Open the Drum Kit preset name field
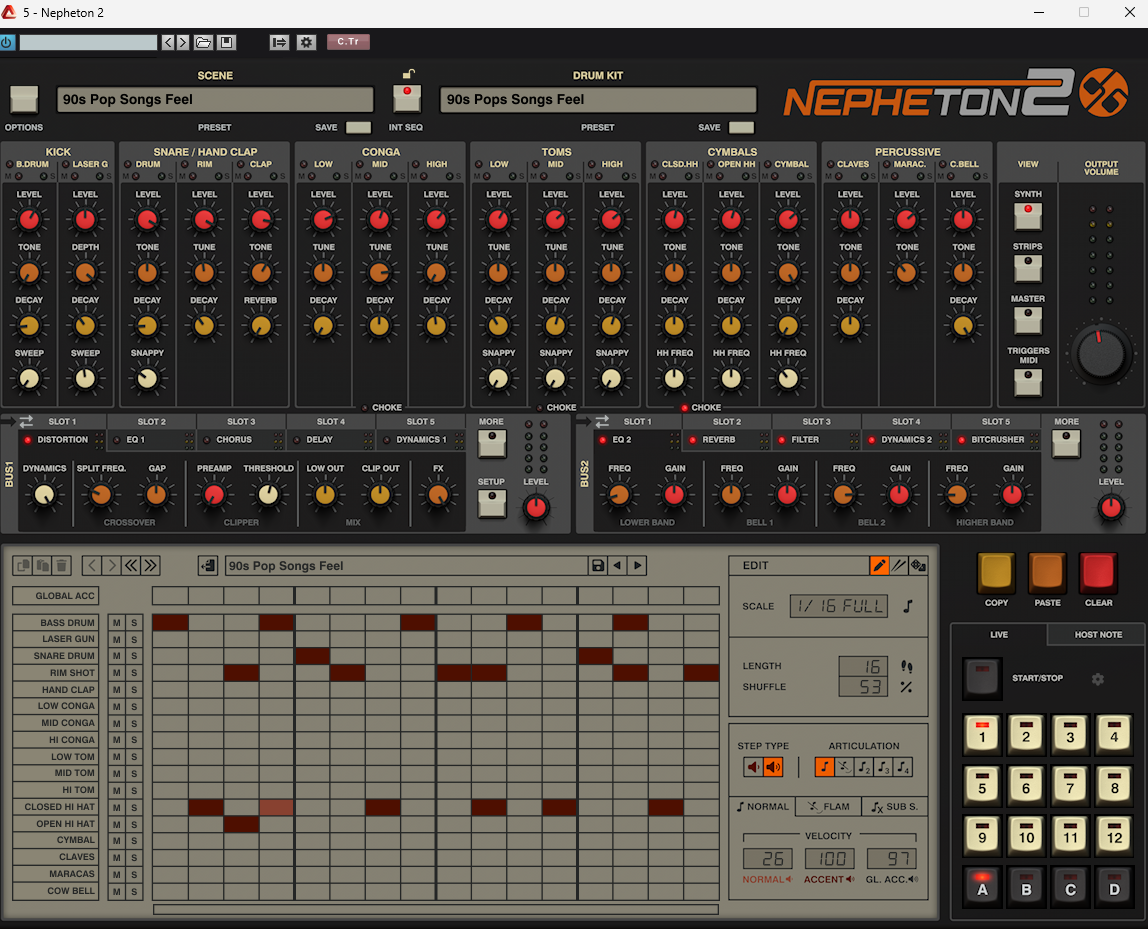 click(x=598, y=100)
